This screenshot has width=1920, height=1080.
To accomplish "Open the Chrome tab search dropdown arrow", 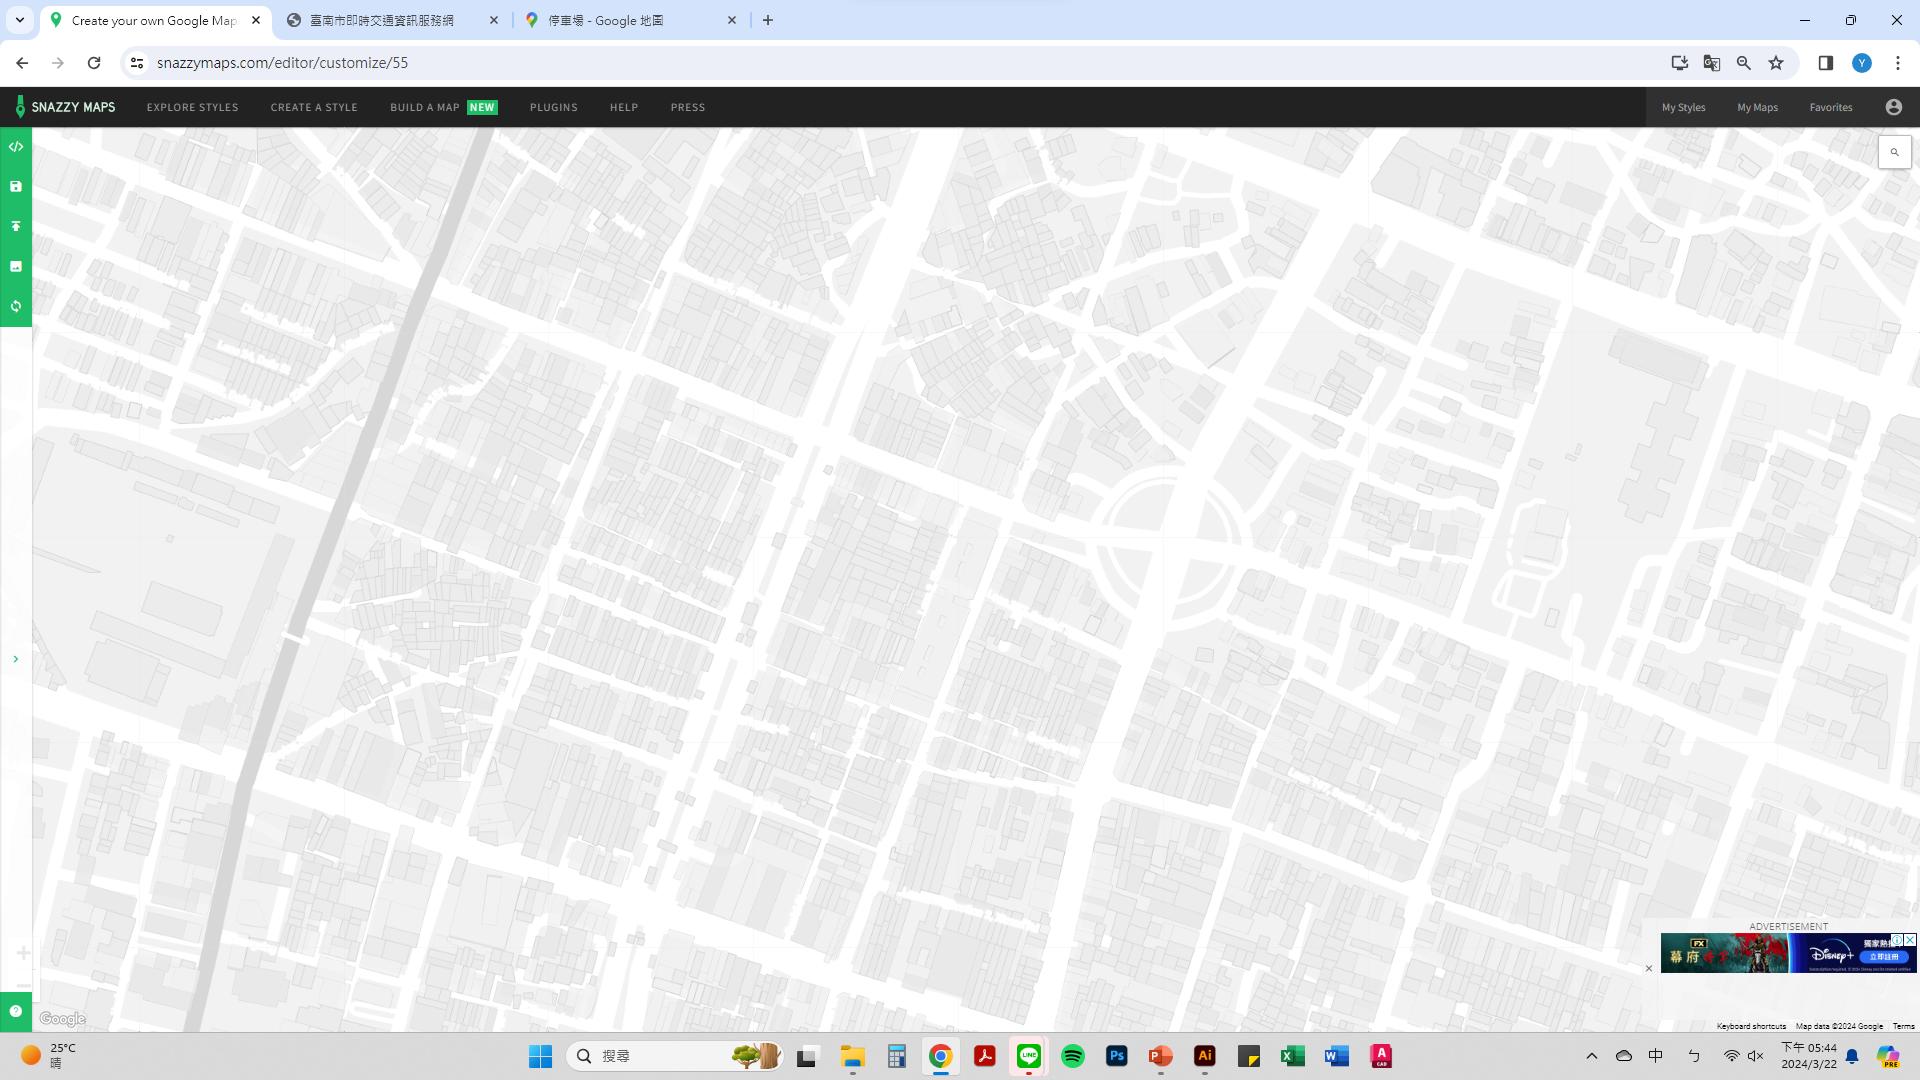I will click(19, 20).
